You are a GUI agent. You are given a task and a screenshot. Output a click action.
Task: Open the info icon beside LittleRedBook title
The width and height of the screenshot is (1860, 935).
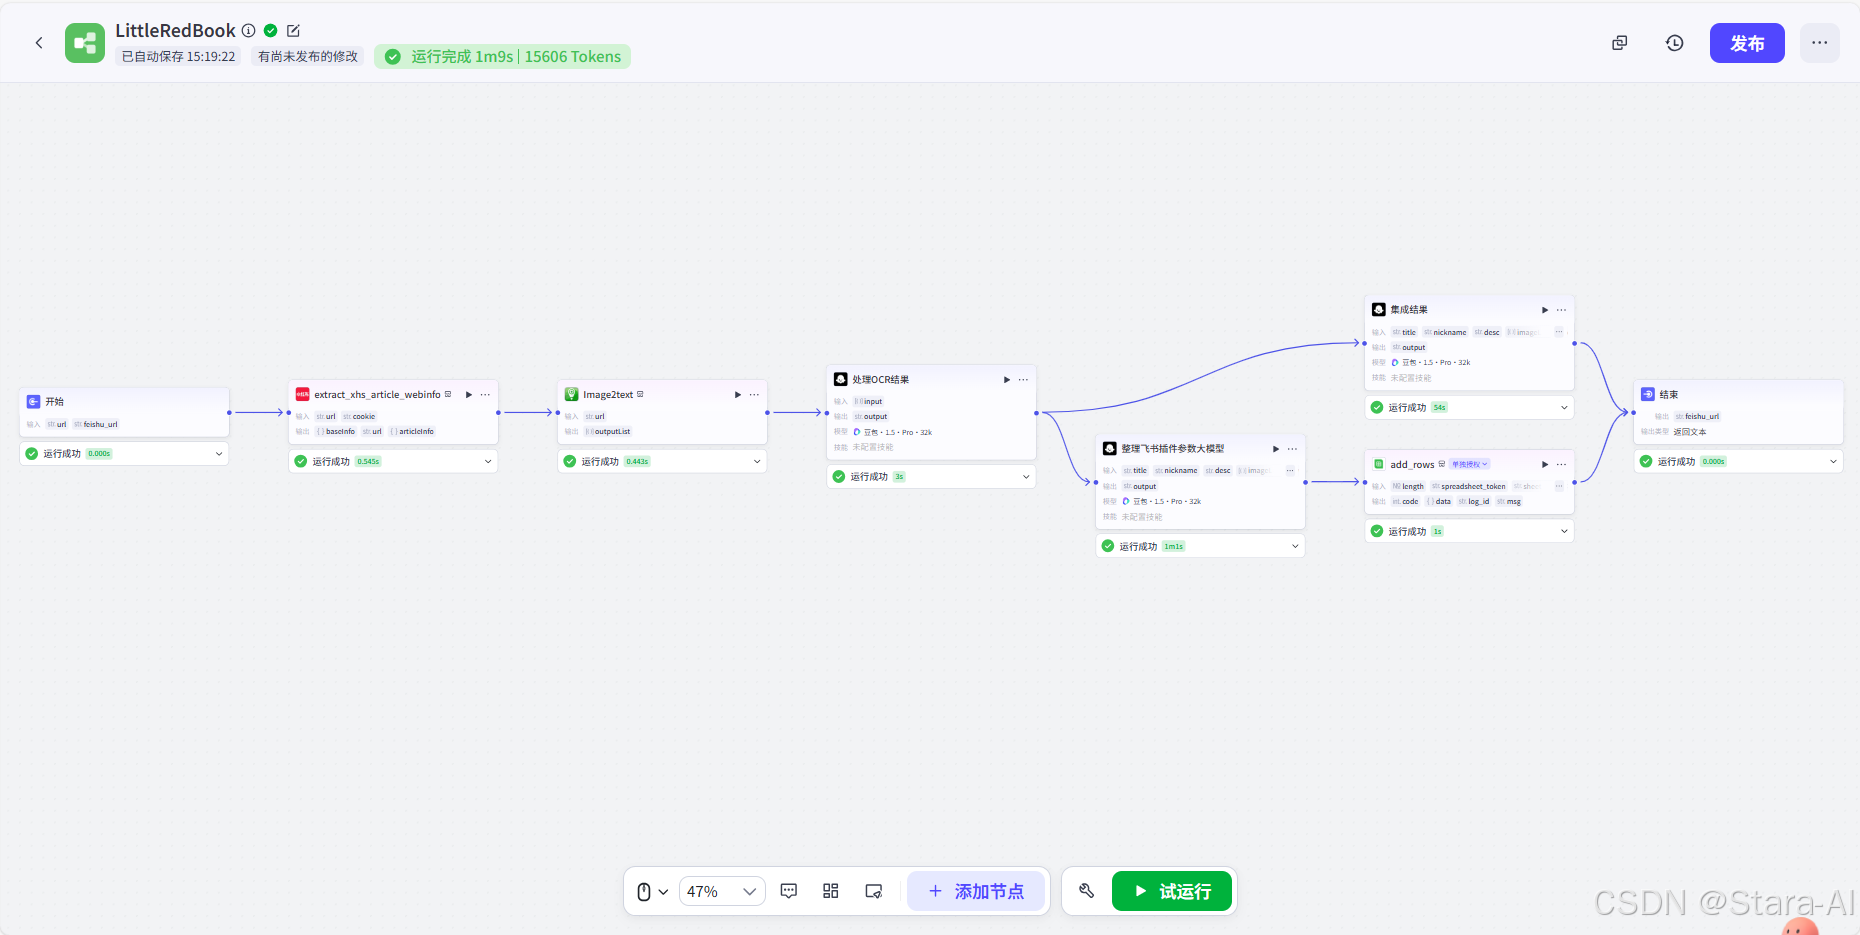[x=249, y=31]
